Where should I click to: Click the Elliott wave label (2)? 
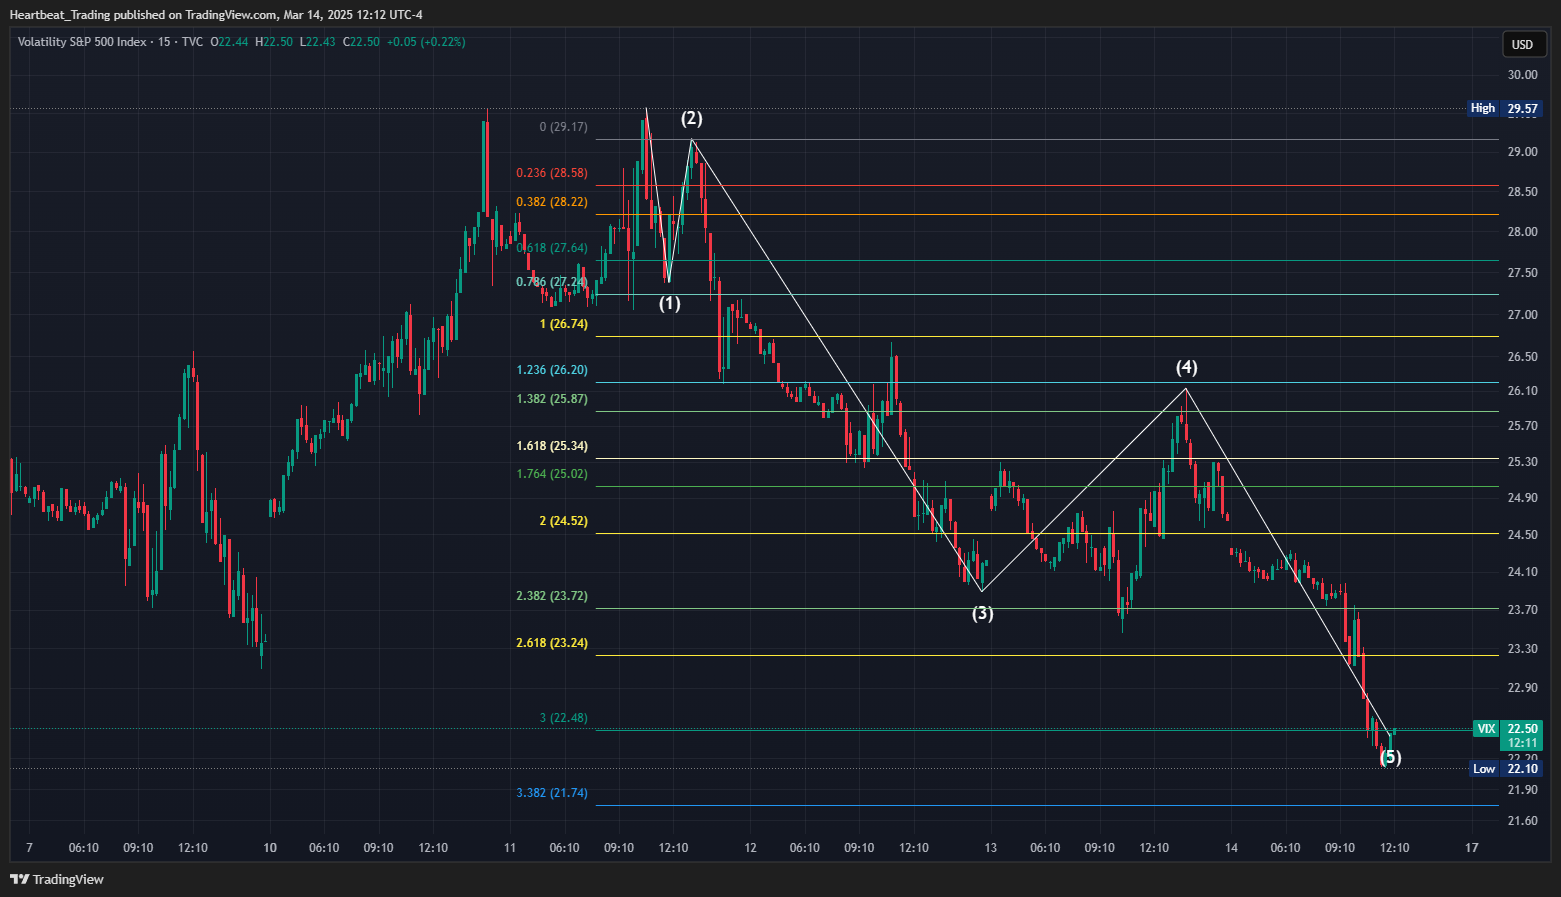(x=692, y=118)
